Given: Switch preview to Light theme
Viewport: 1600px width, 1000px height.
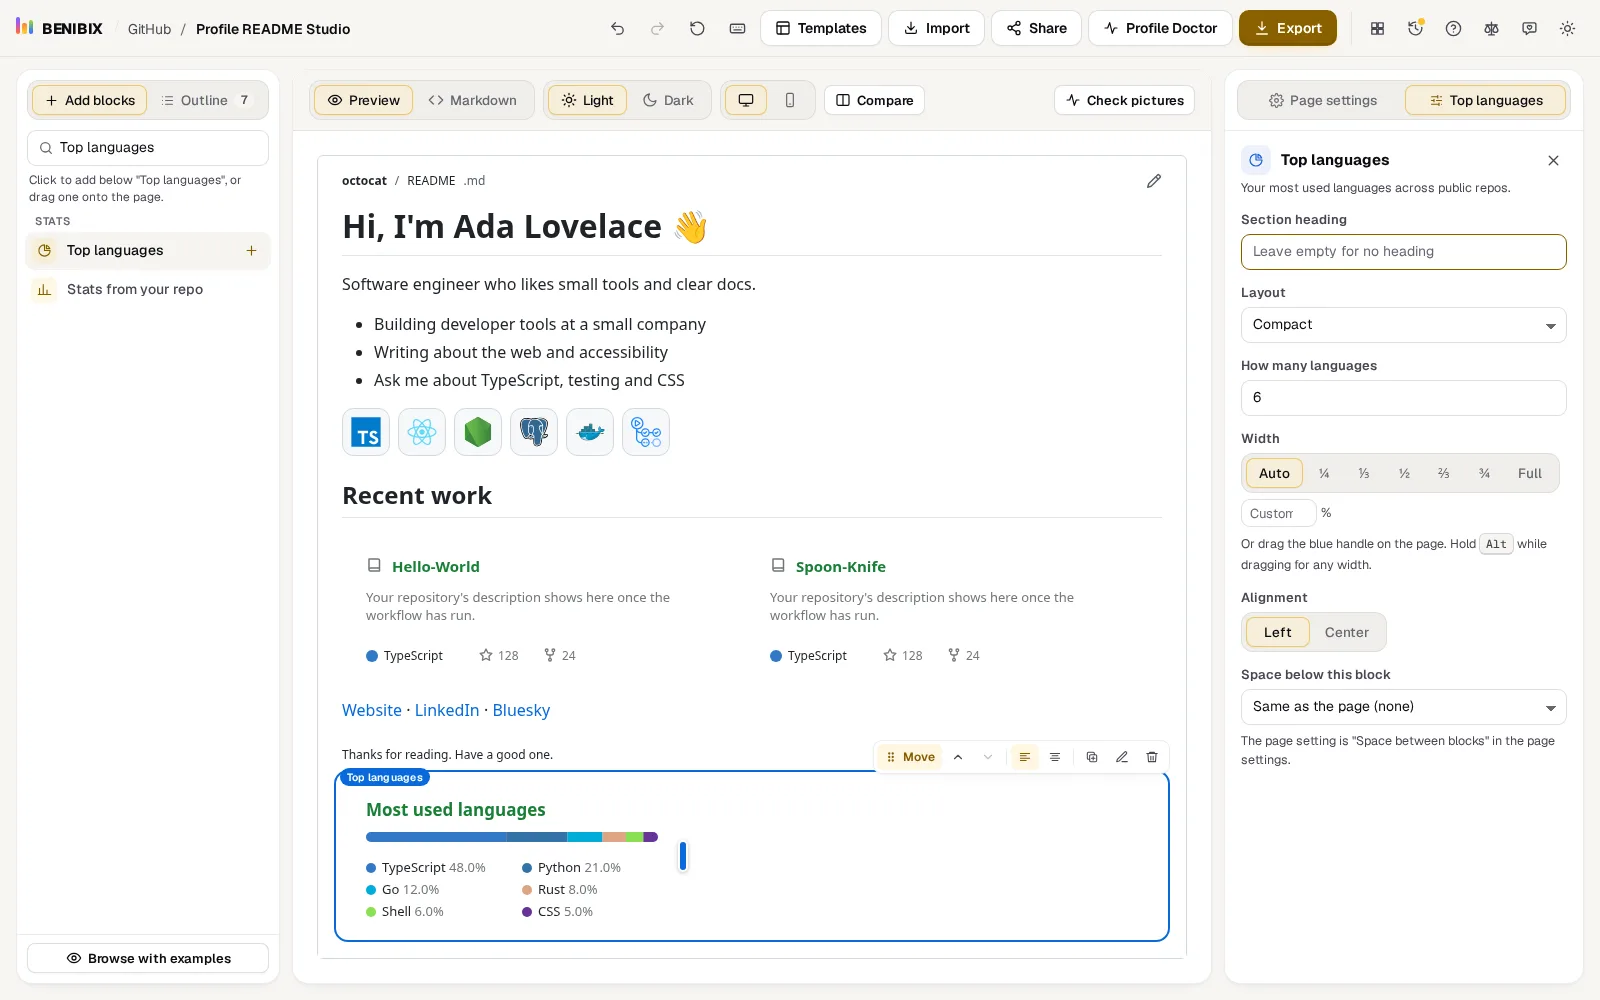Looking at the screenshot, I should (x=588, y=100).
